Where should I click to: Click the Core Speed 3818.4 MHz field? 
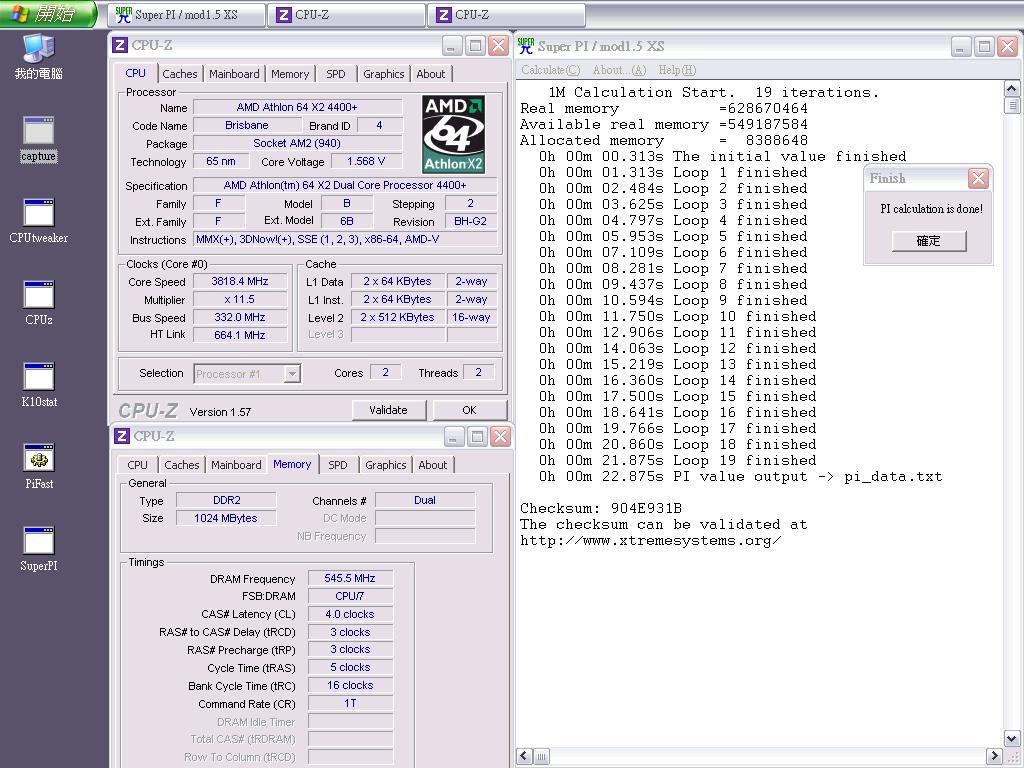(x=240, y=281)
